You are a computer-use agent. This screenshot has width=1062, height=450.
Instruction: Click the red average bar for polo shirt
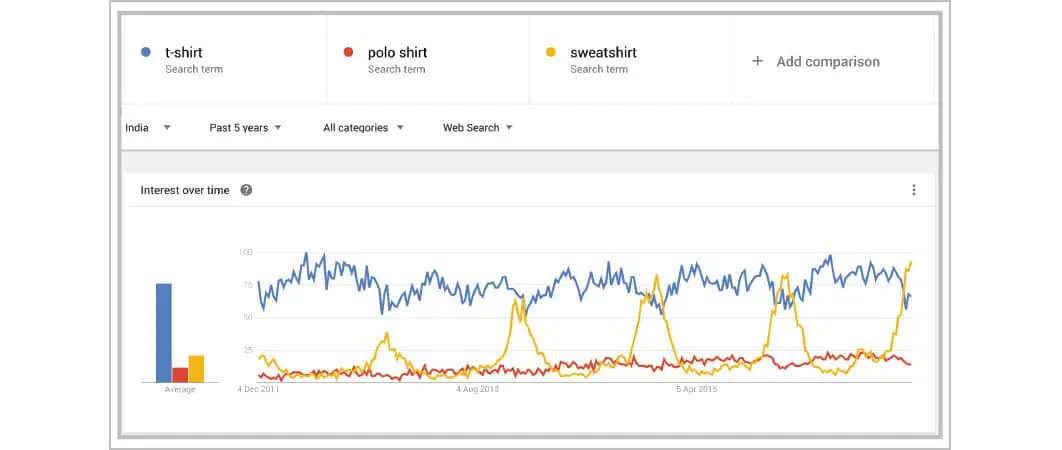[180, 374]
